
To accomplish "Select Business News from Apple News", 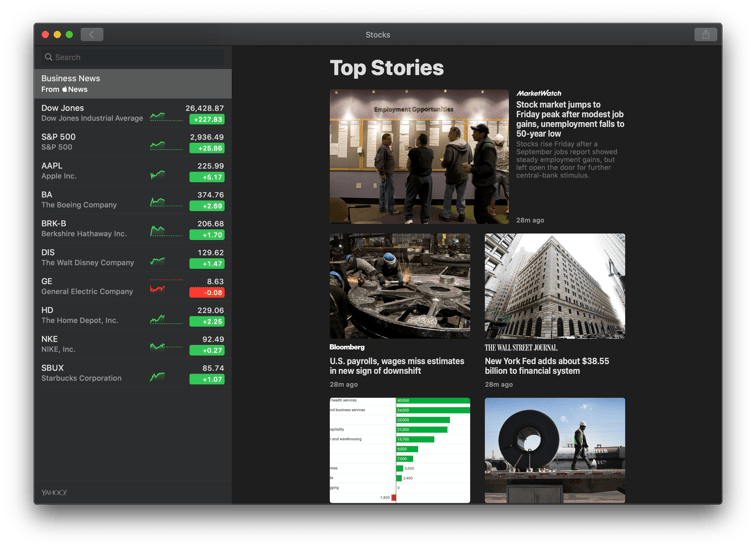I will (x=133, y=83).
